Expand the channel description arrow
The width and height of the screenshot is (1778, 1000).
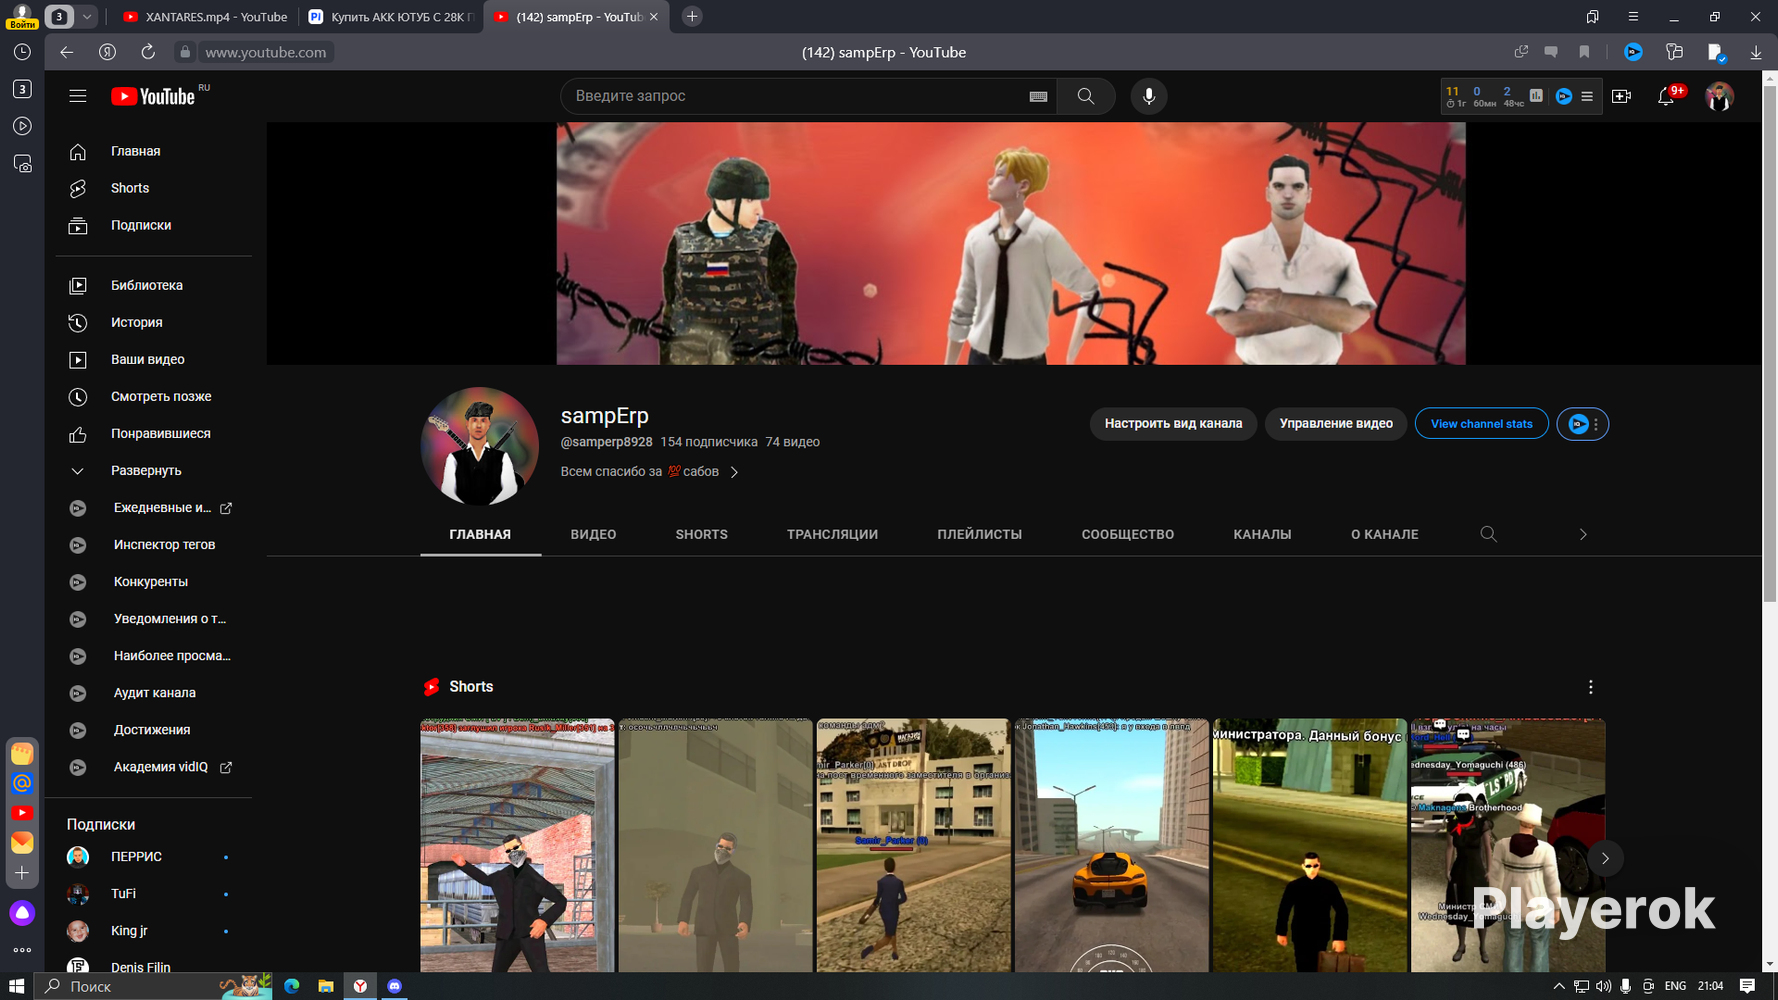click(x=734, y=472)
